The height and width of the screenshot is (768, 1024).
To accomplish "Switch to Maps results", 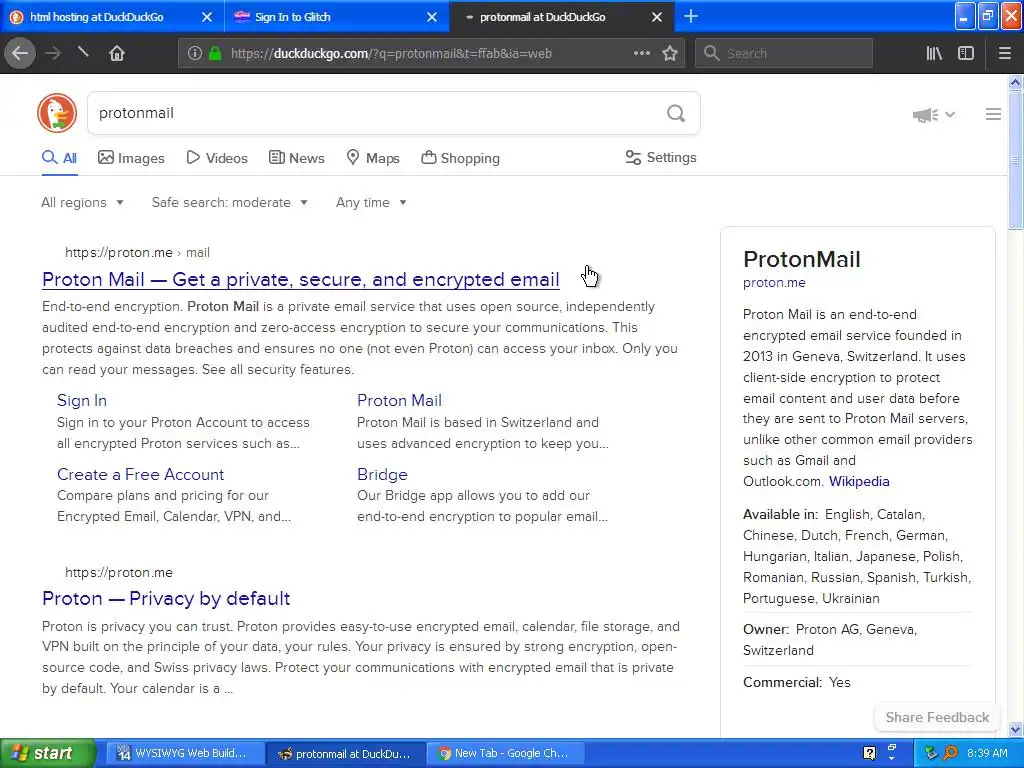I will 373,158.
